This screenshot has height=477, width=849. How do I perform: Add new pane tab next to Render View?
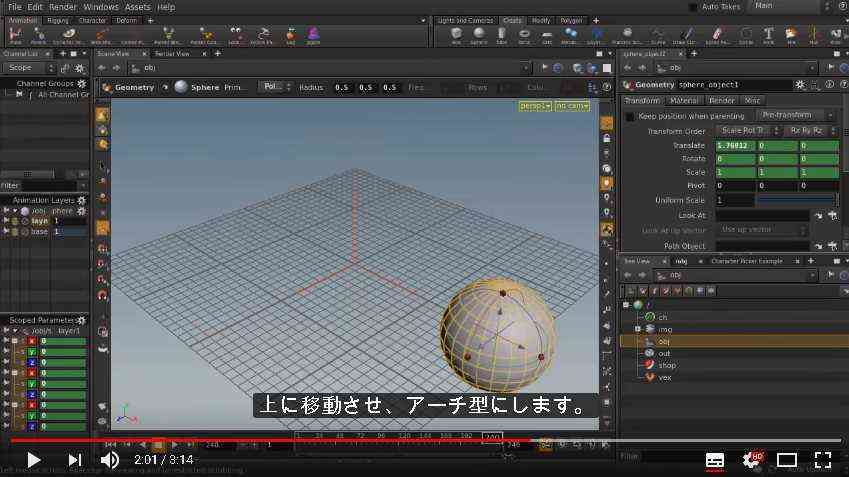click(218, 54)
